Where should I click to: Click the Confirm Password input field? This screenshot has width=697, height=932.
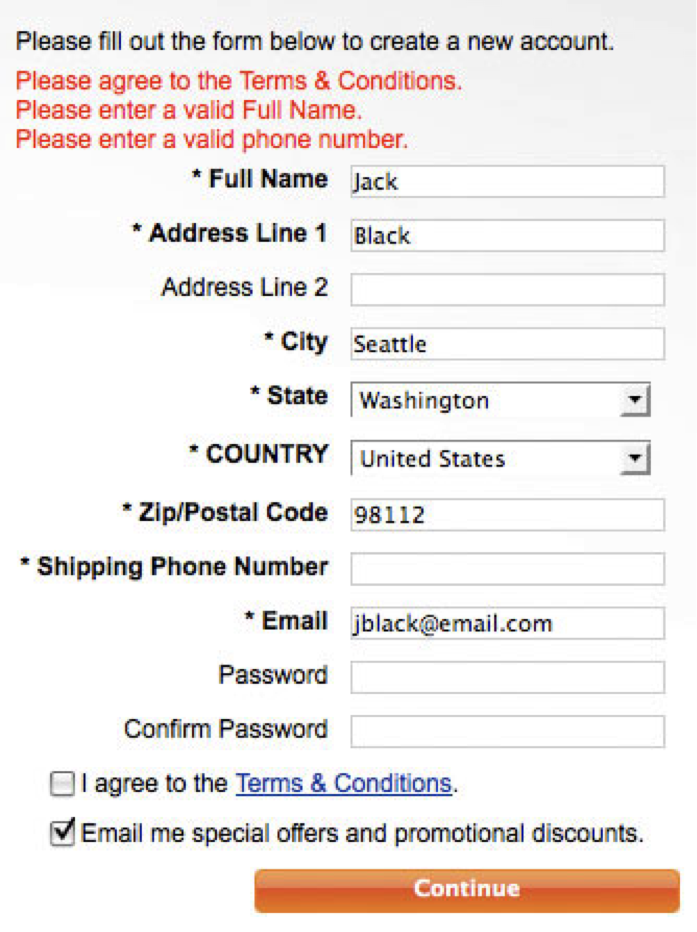507,731
